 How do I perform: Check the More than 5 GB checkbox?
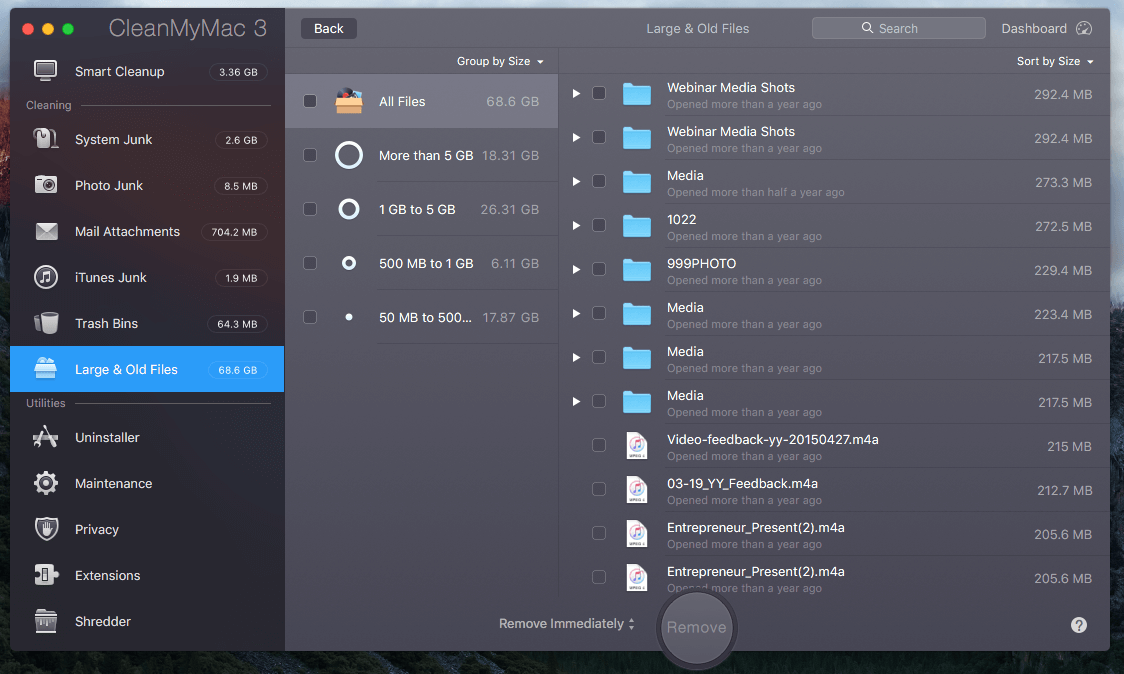pos(310,155)
